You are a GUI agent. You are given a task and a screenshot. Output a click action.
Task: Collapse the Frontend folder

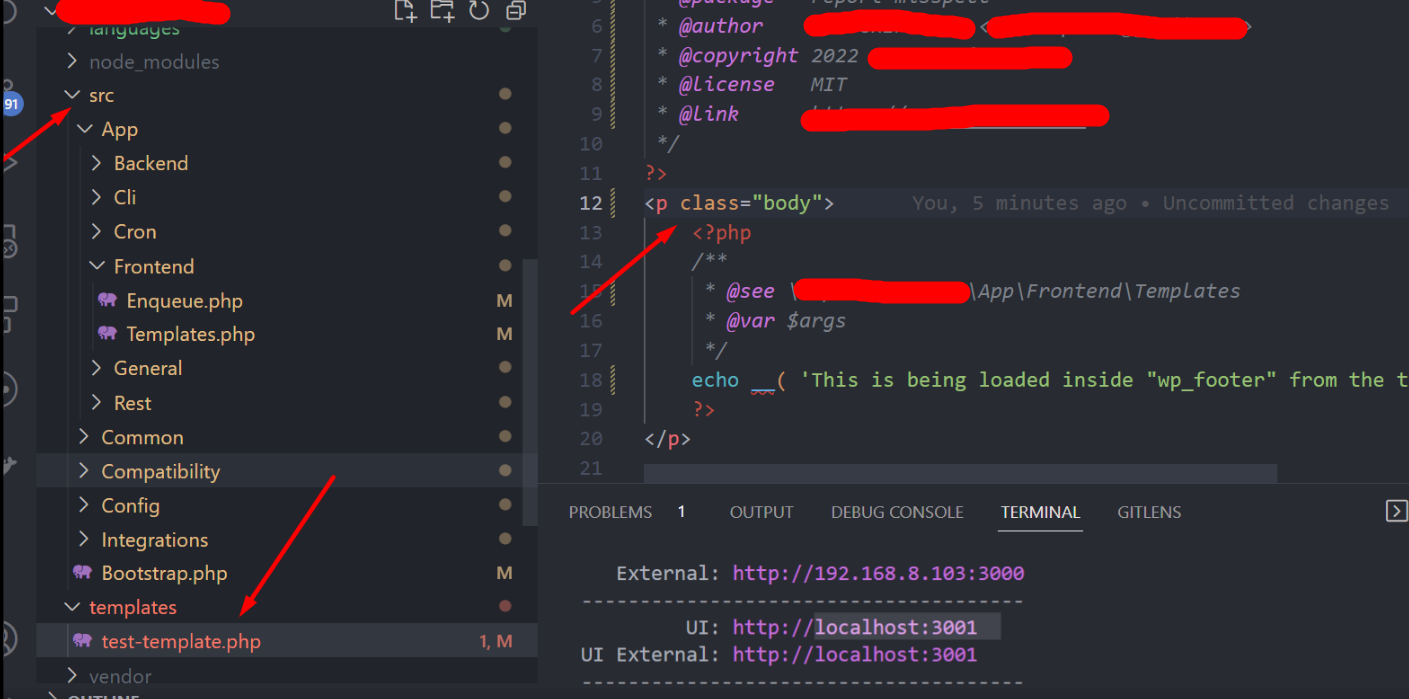[x=96, y=266]
